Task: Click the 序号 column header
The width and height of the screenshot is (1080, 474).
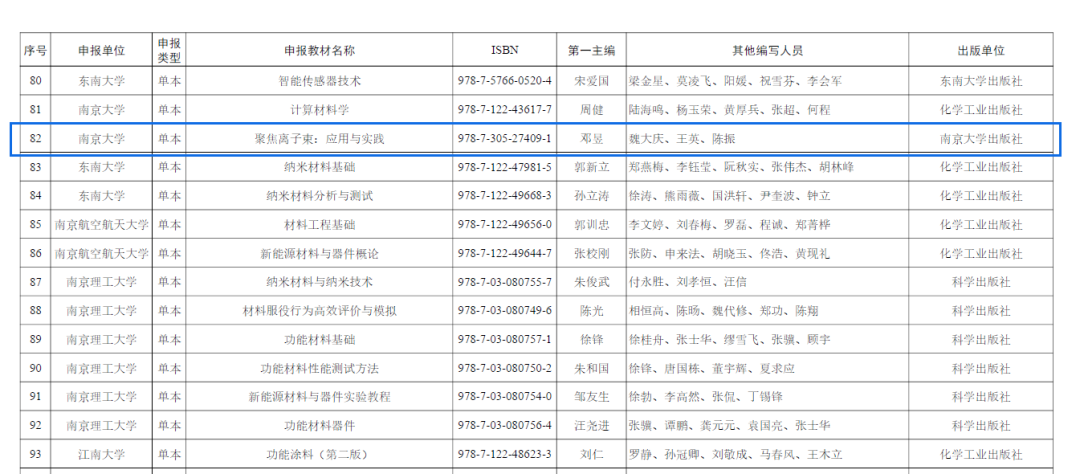Action: click(35, 51)
